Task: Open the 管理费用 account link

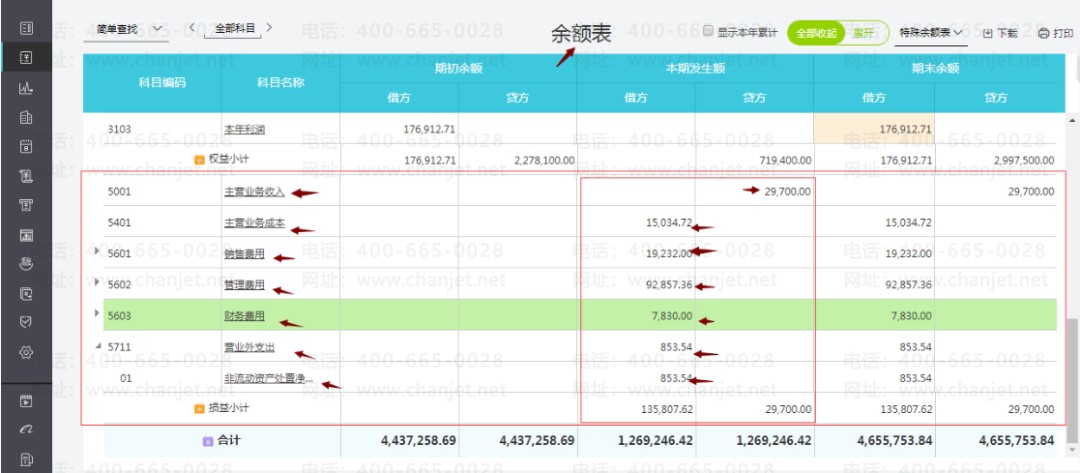Action: pos(245,285)
